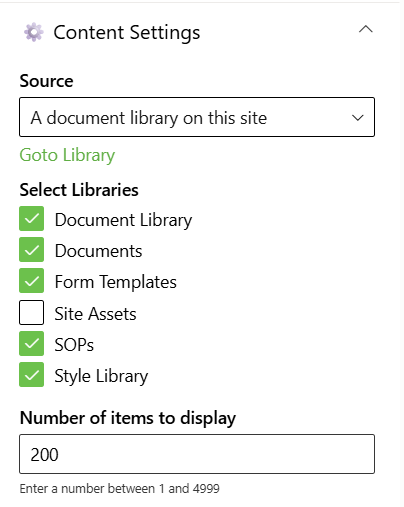404x507 pixels.
Task: Click the 'Enter a number between 1 and 4999' hint
Action: pyautogui.click(x=119, y=489)
